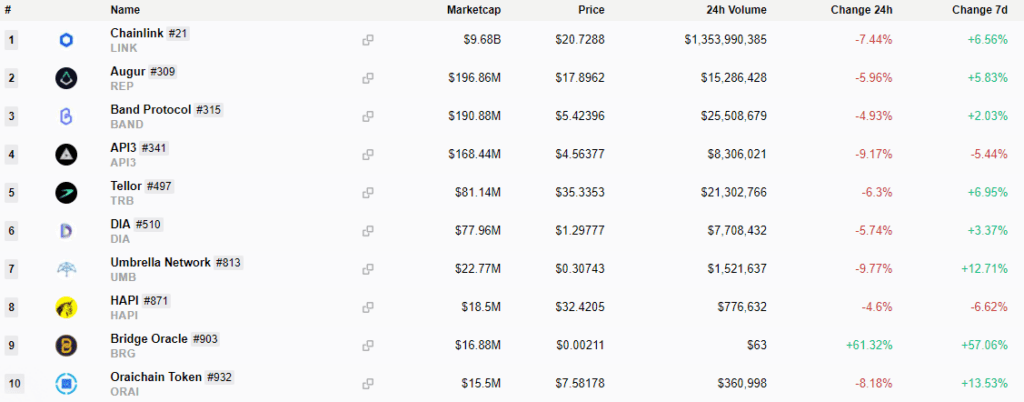The width and height of the screenshot is (1024, 402).
Task: Click the Chainlink logo icon
Action: point(66,40)
